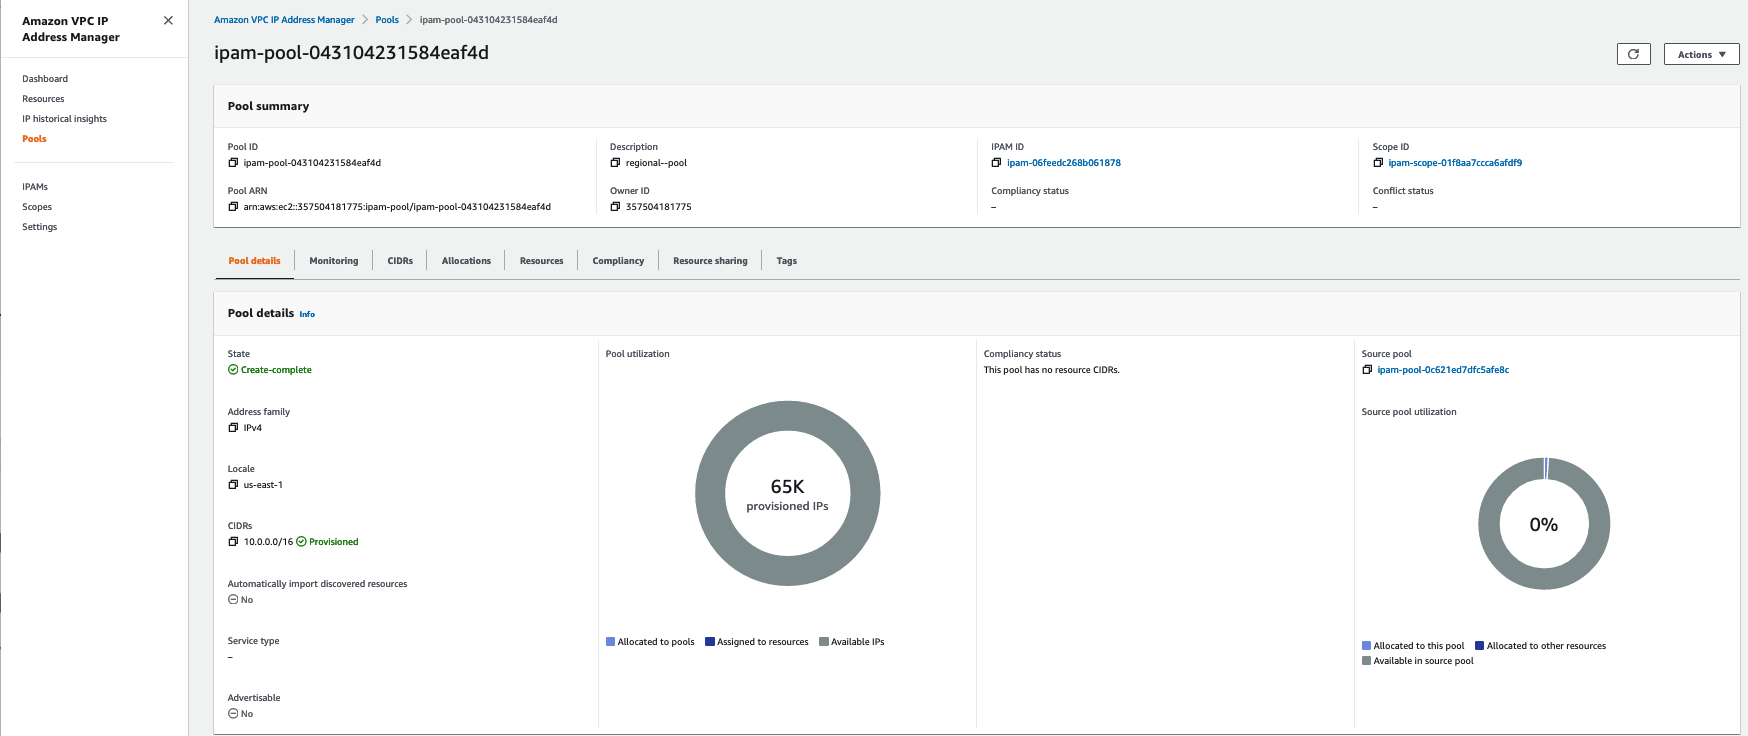Click the refresh icon button
The image size is (1748, 736).
point(1633,54)
